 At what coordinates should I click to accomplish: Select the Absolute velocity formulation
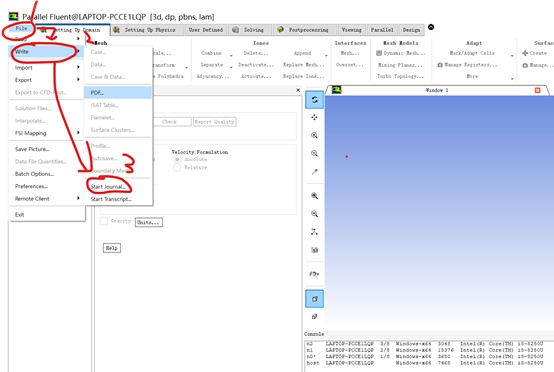click(x=177, y=159)
